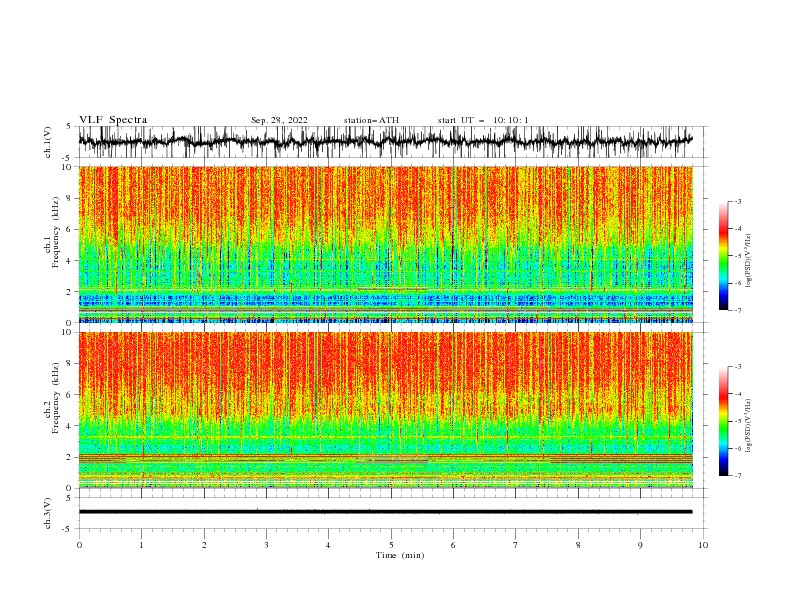The image size is (792, 612).
Task: Click the ch.1 colorbar label log(PSD)(V²/Hz)
Action: [749, 261]
